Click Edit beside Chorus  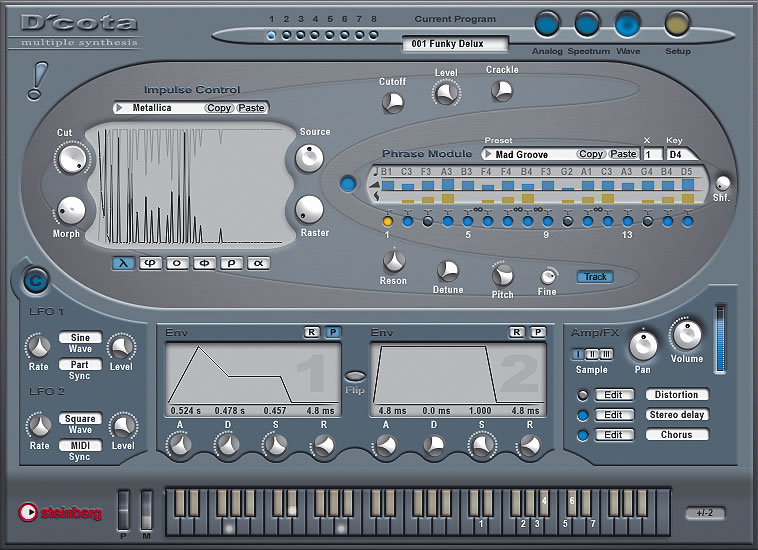pyautogui.click(x=613, y=435)
